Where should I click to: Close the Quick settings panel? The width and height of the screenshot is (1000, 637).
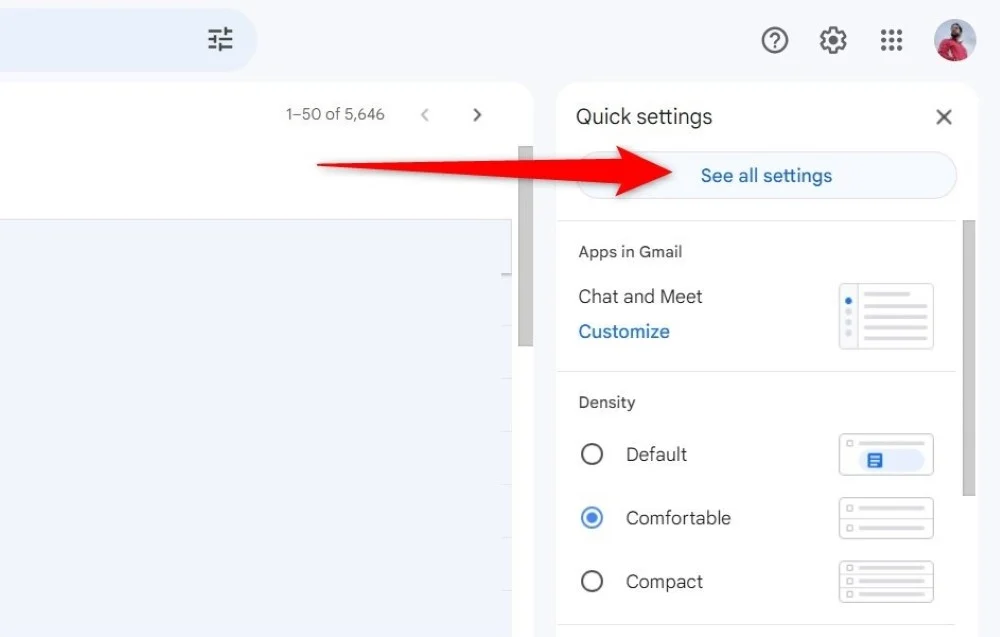pyautogui.click(x=943, y=117)
